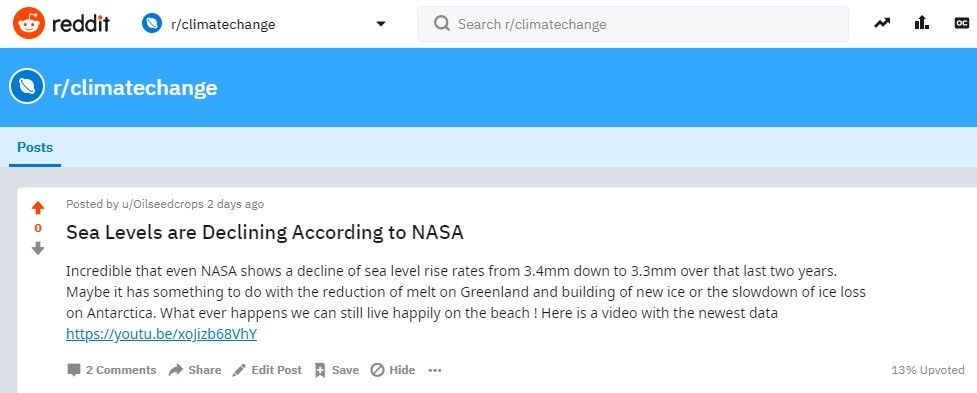Screen dimensions: 977x393
Task: Open the Popular trending arrow icon
Action: pyautogui.click(x=882, y=24)
